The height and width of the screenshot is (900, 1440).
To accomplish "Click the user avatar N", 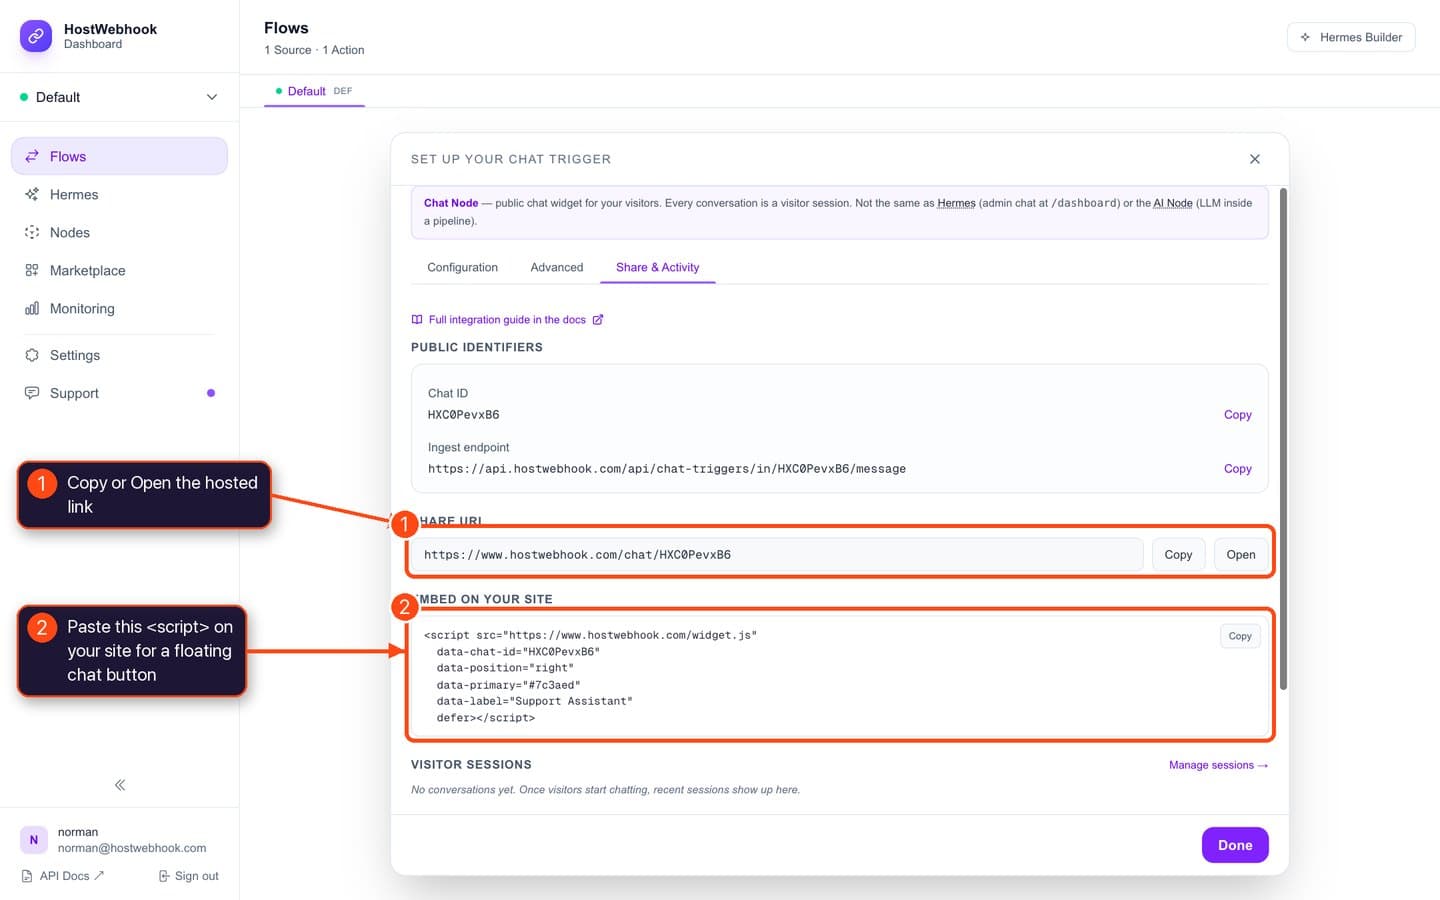I will tap(34, 840).
